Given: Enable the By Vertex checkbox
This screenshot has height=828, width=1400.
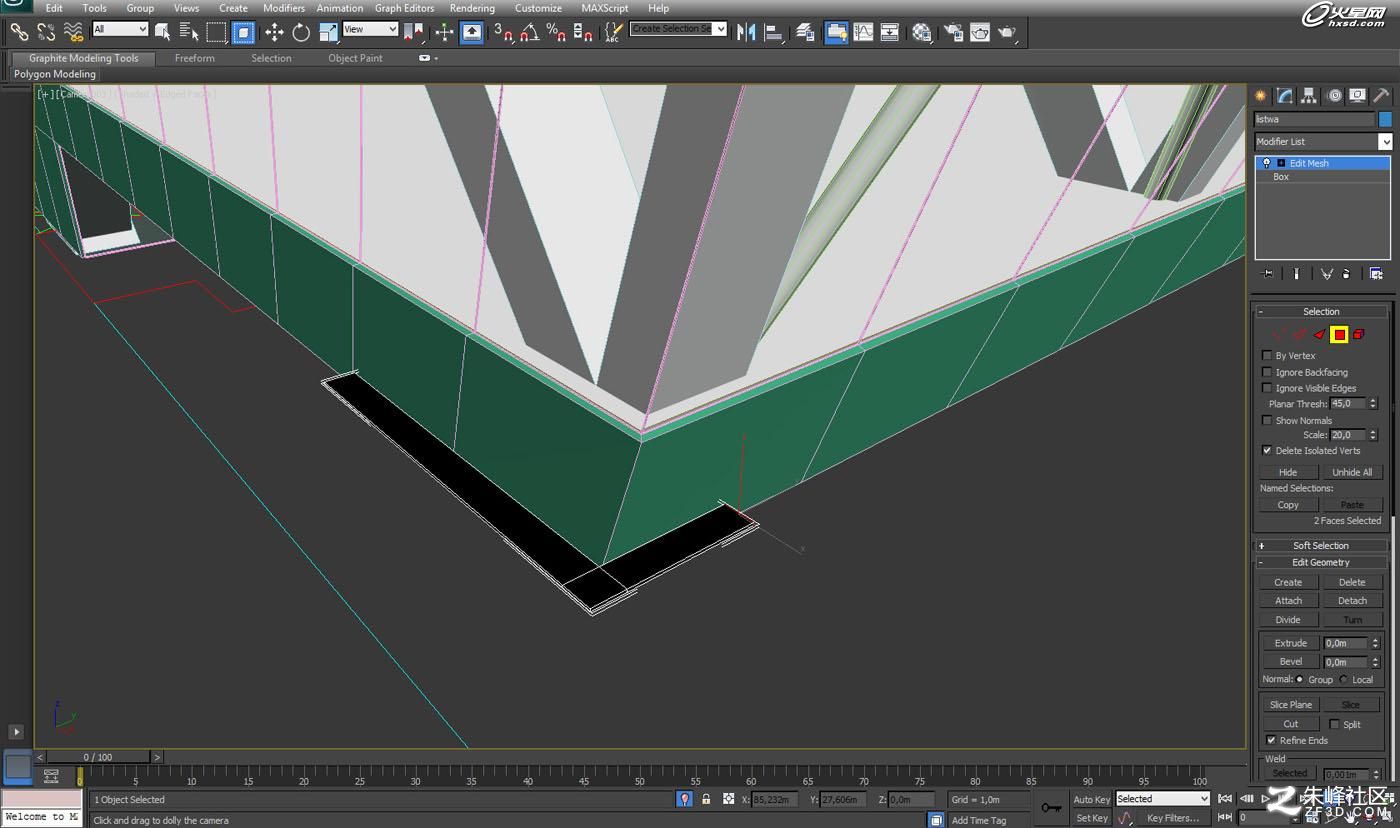Looking at the screenshot, I should [1267, 356].
